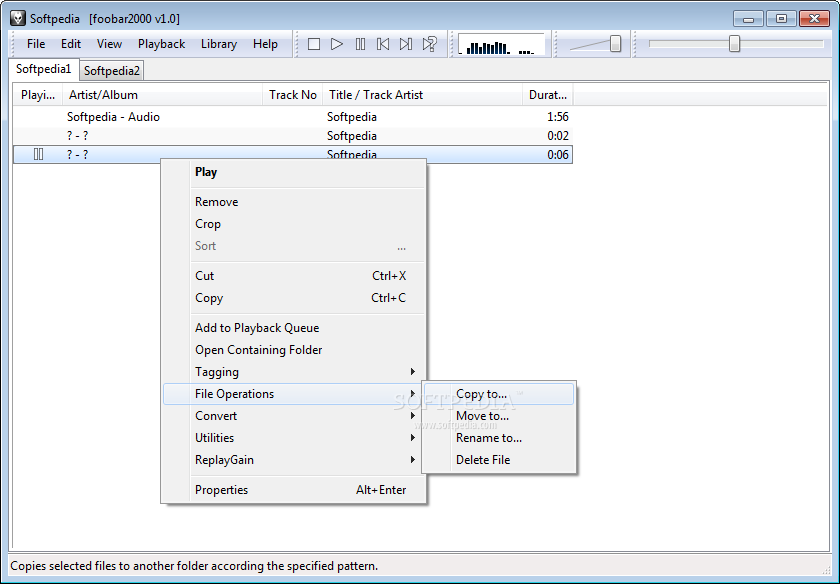This screenshot has height=584, width=840.
Task: Sort by Title / Track Artist header
Action: click(422, 95)
